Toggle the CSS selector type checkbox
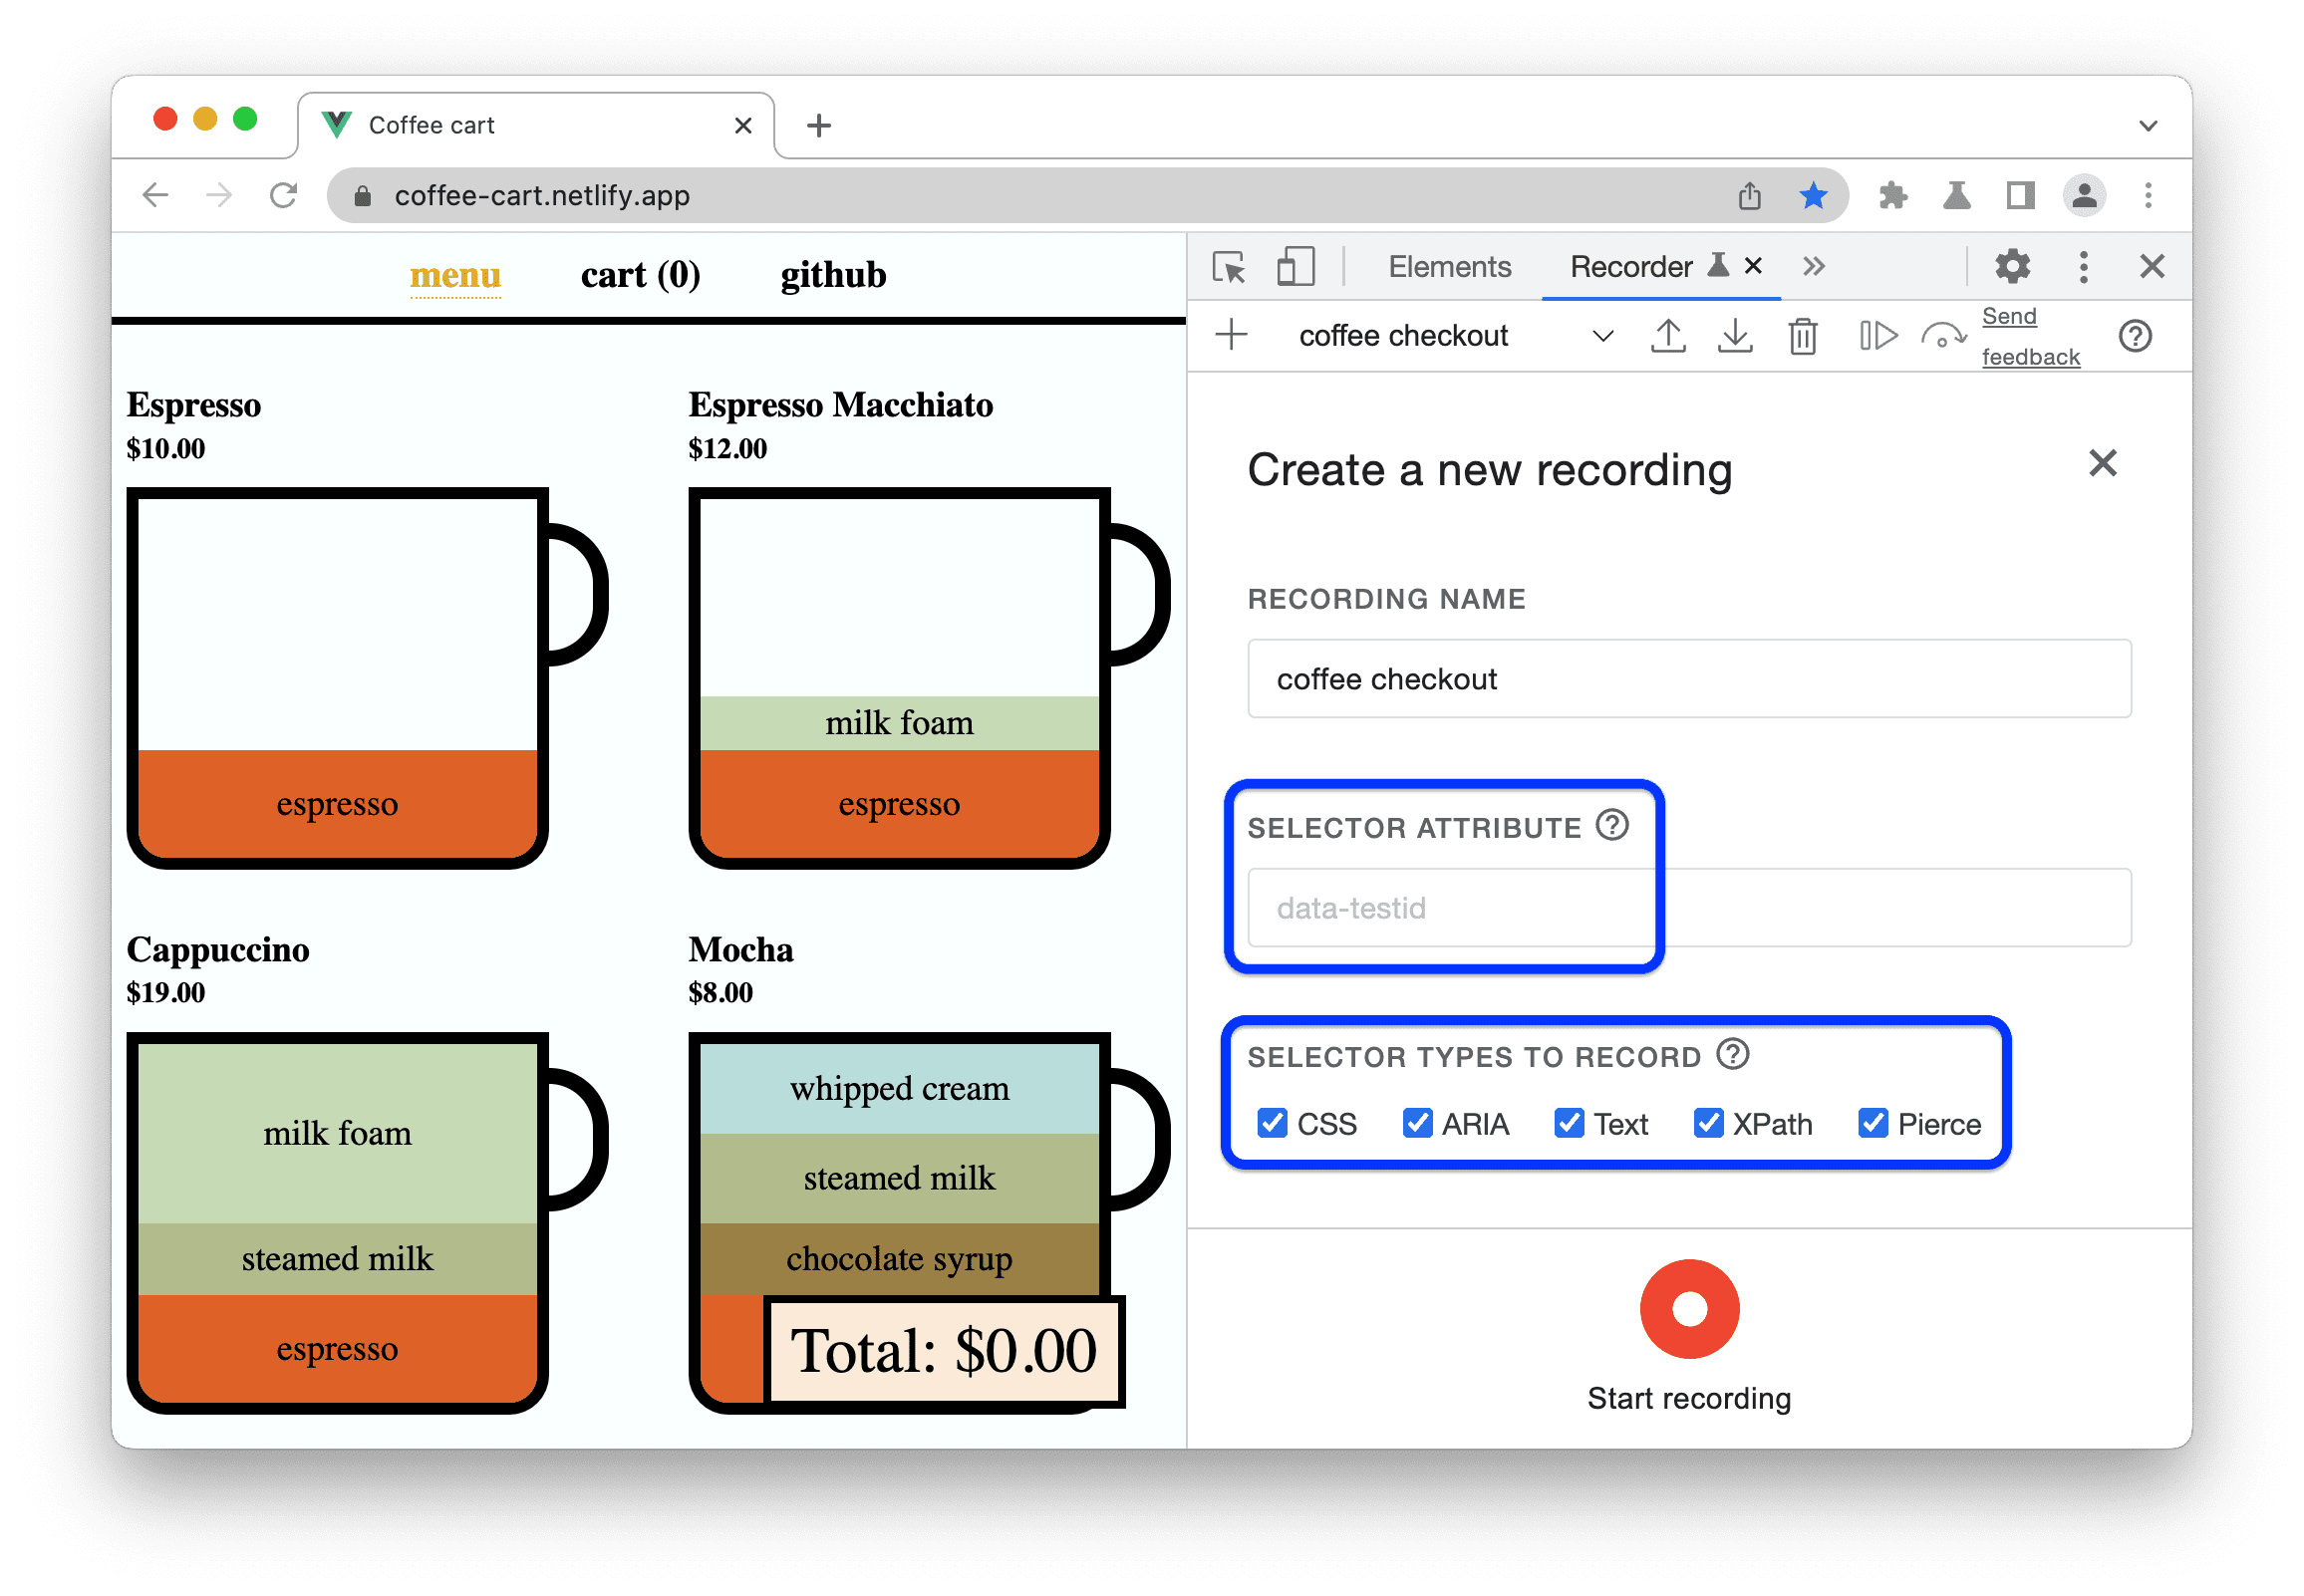Viewport: 2304px width, 1596px height. (1275, 1122)
